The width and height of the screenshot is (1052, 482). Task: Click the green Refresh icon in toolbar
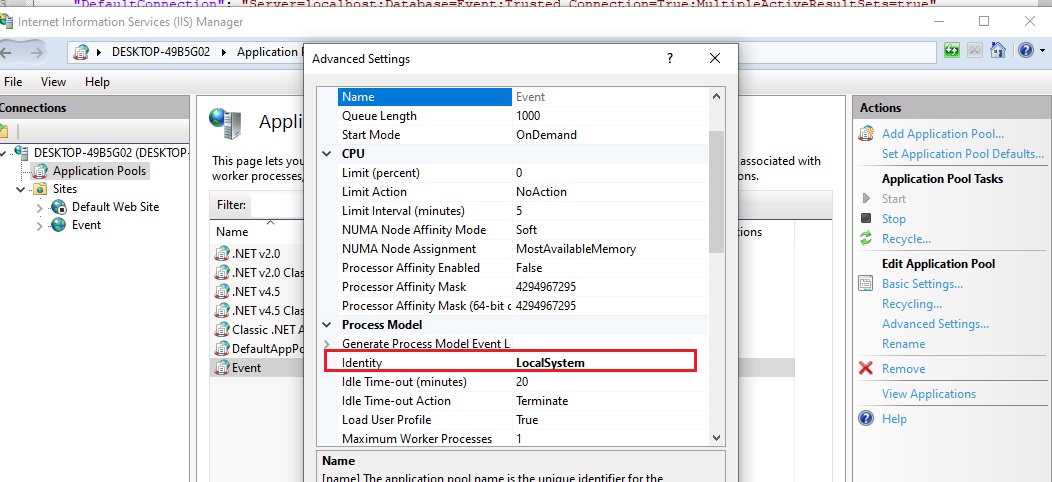click(x=951, y=50)
